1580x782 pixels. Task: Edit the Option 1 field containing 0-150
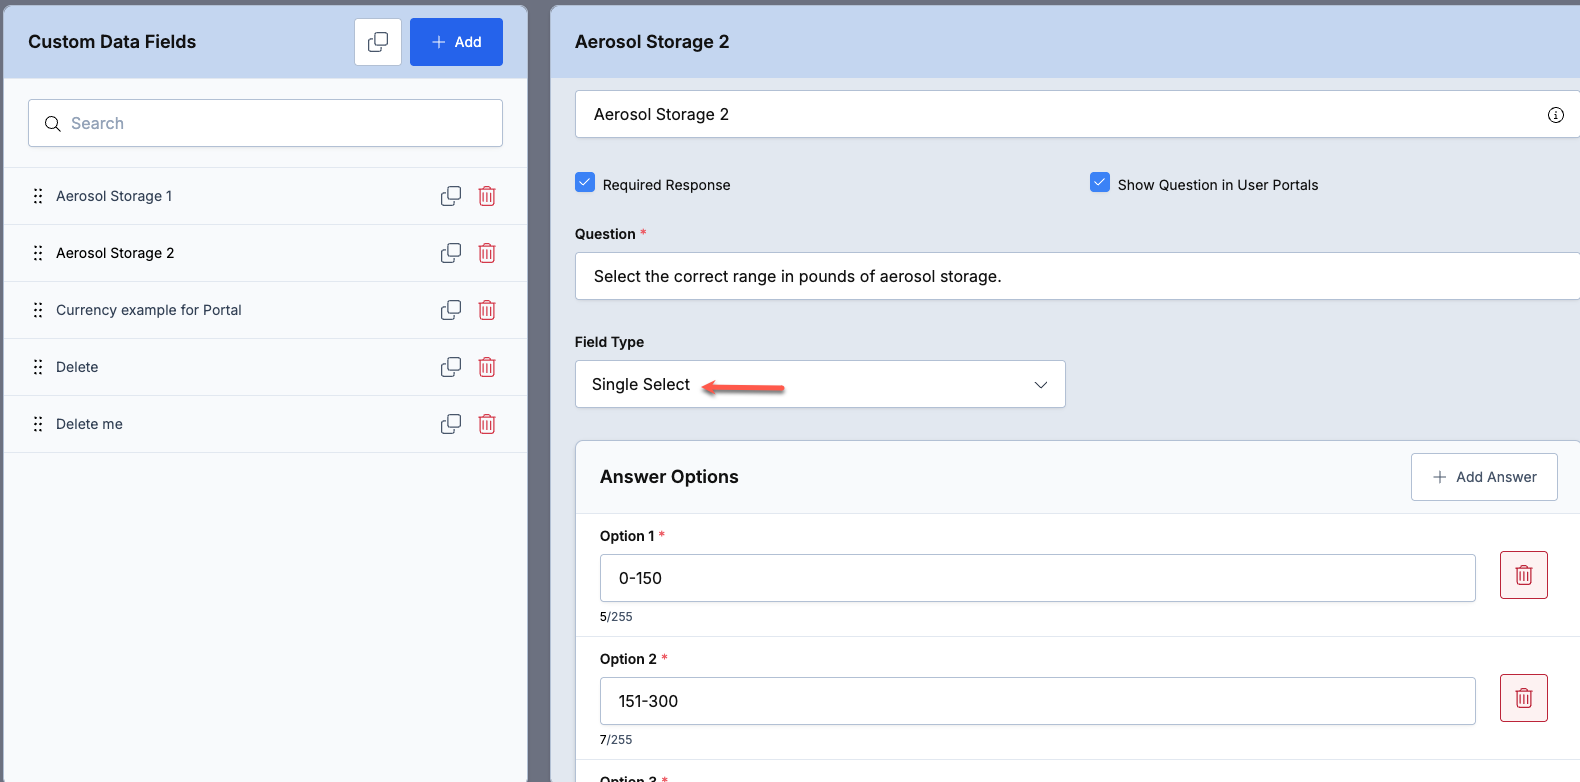(x=1037, y=578)
